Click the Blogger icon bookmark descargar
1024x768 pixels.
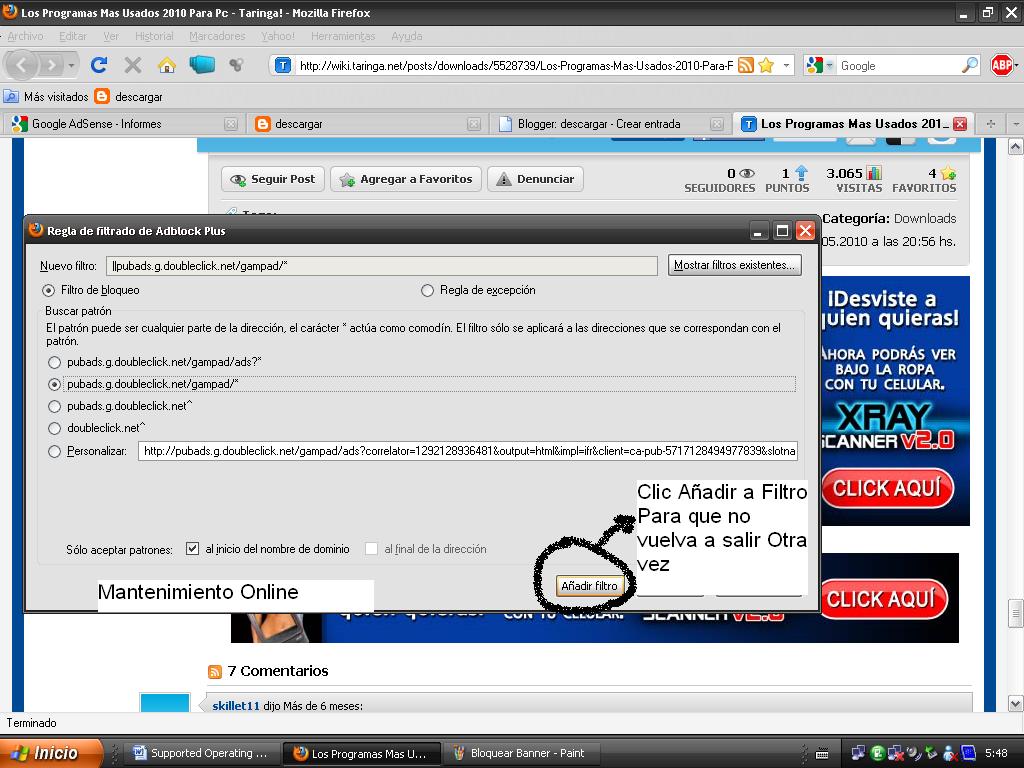pyautogui.click(x=102, y=97)
